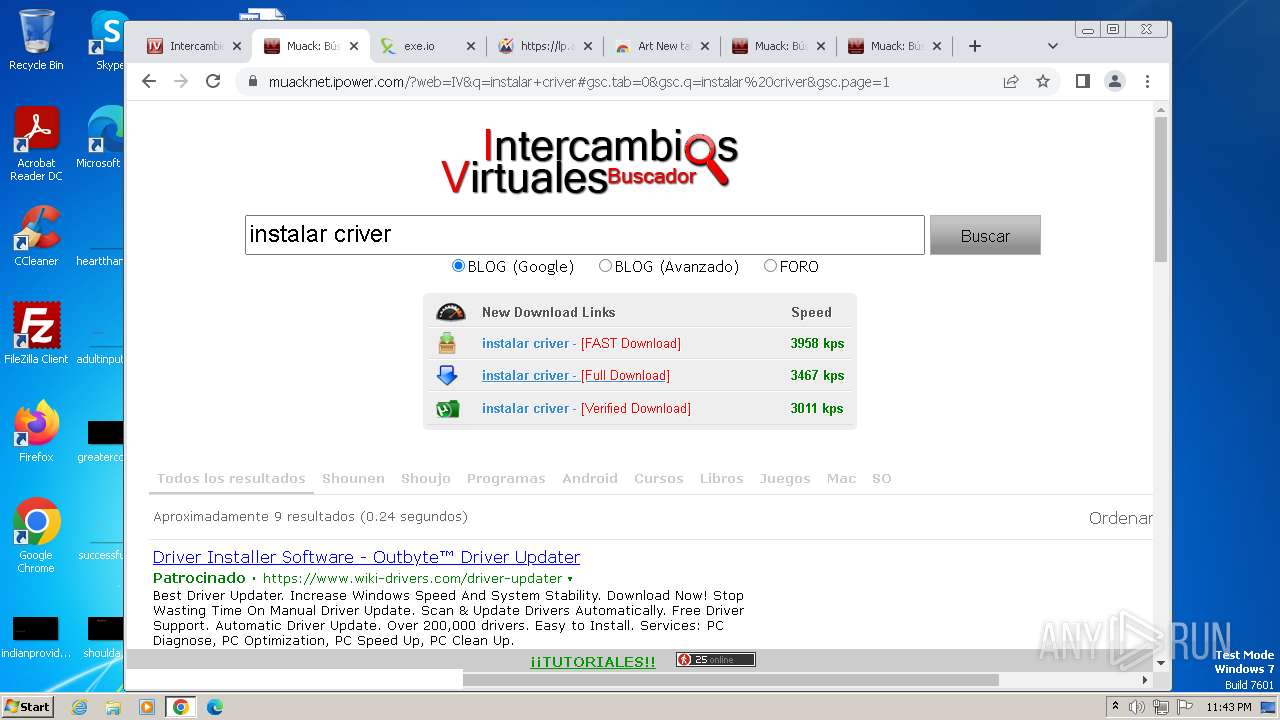The height and width of the screenshot is (720, 1280).
Task: Click the green Verified Download torrent icon
Action: pyautogui.click(x=447, y=408)
